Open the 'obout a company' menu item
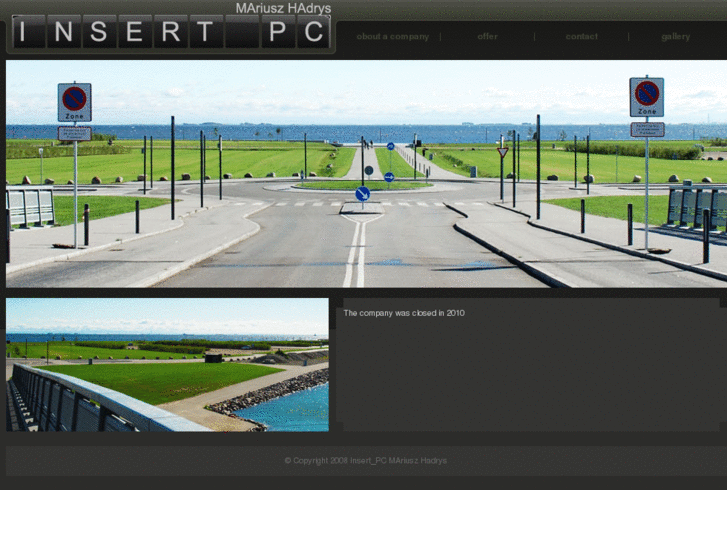727x545 pixels. click(x=393, y=37)
